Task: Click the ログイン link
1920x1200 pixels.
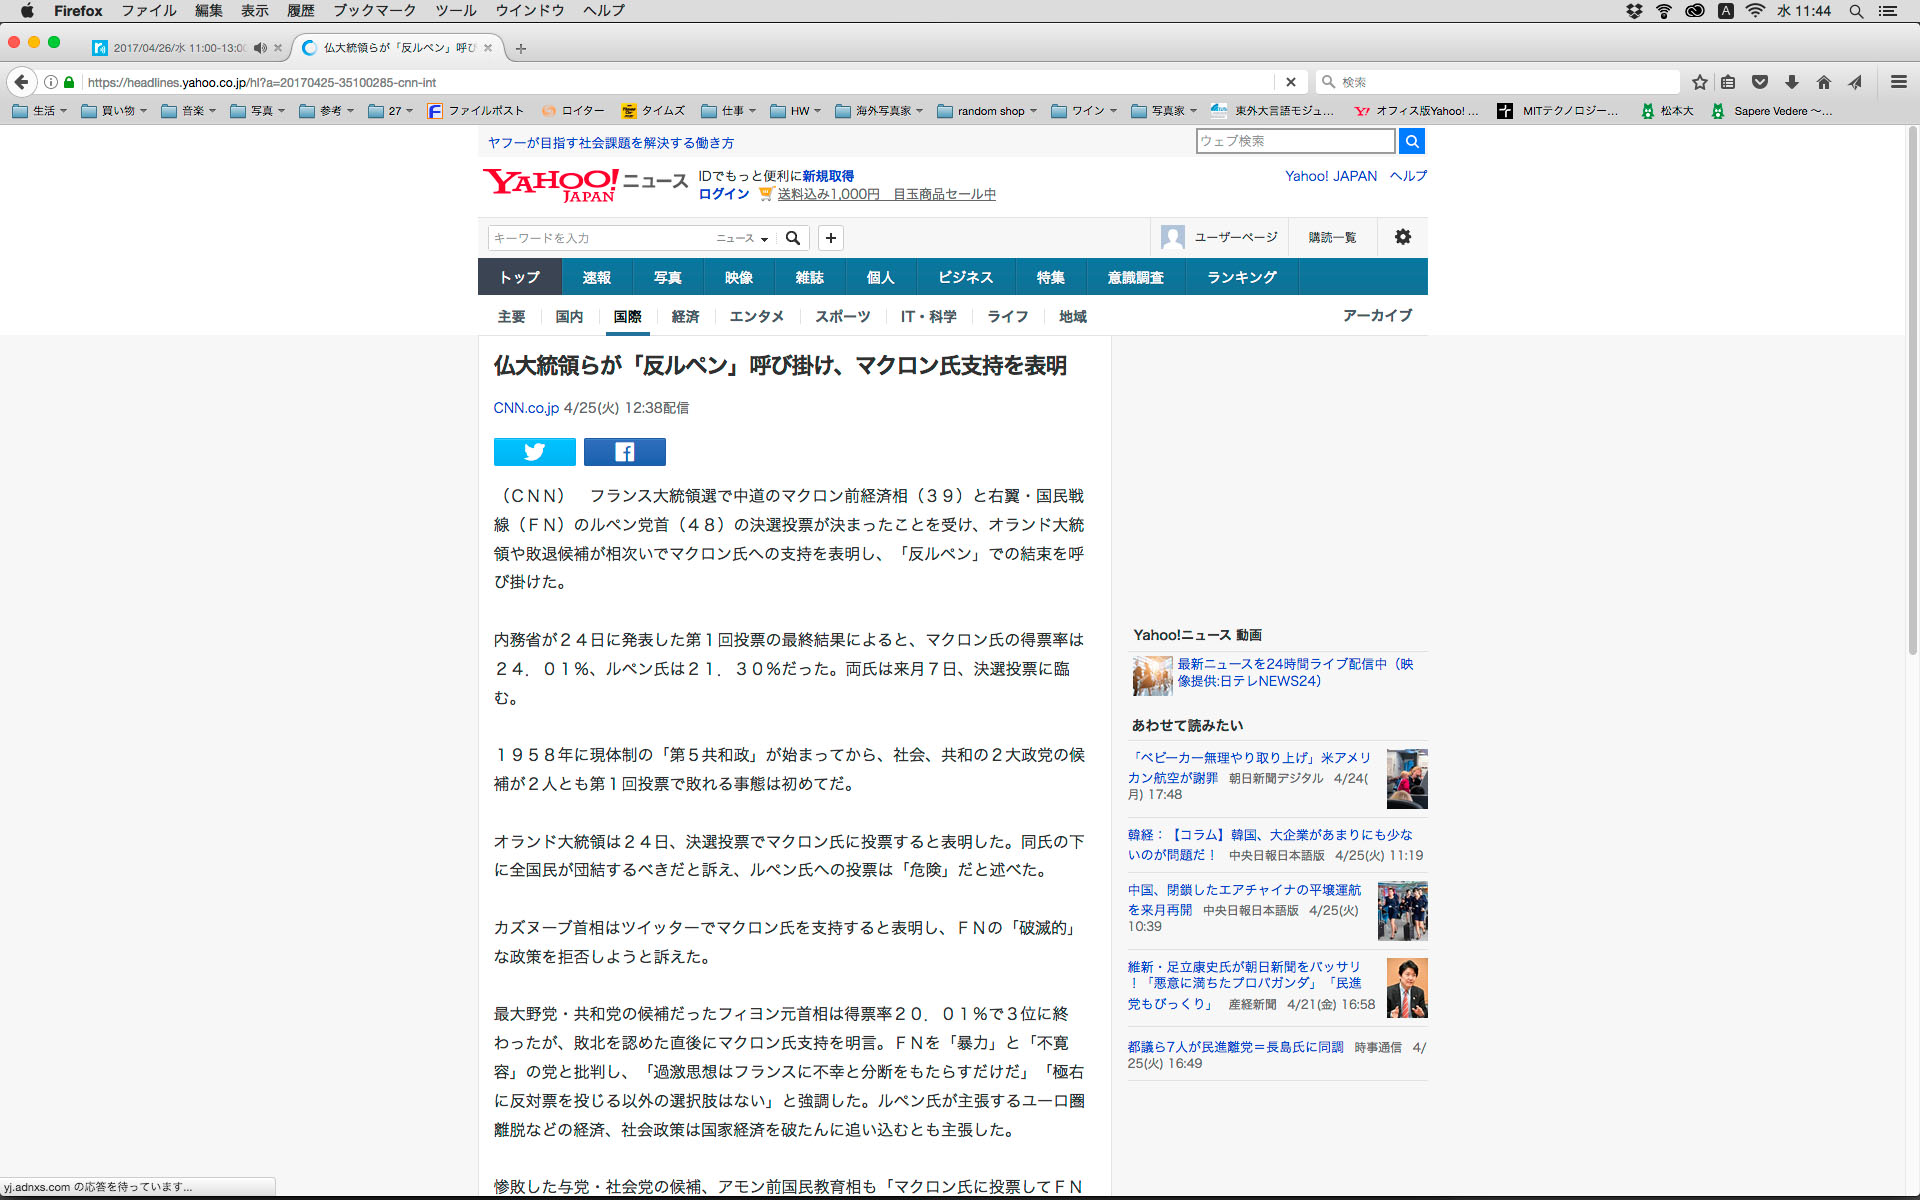Action: click(x=723, y=194)
